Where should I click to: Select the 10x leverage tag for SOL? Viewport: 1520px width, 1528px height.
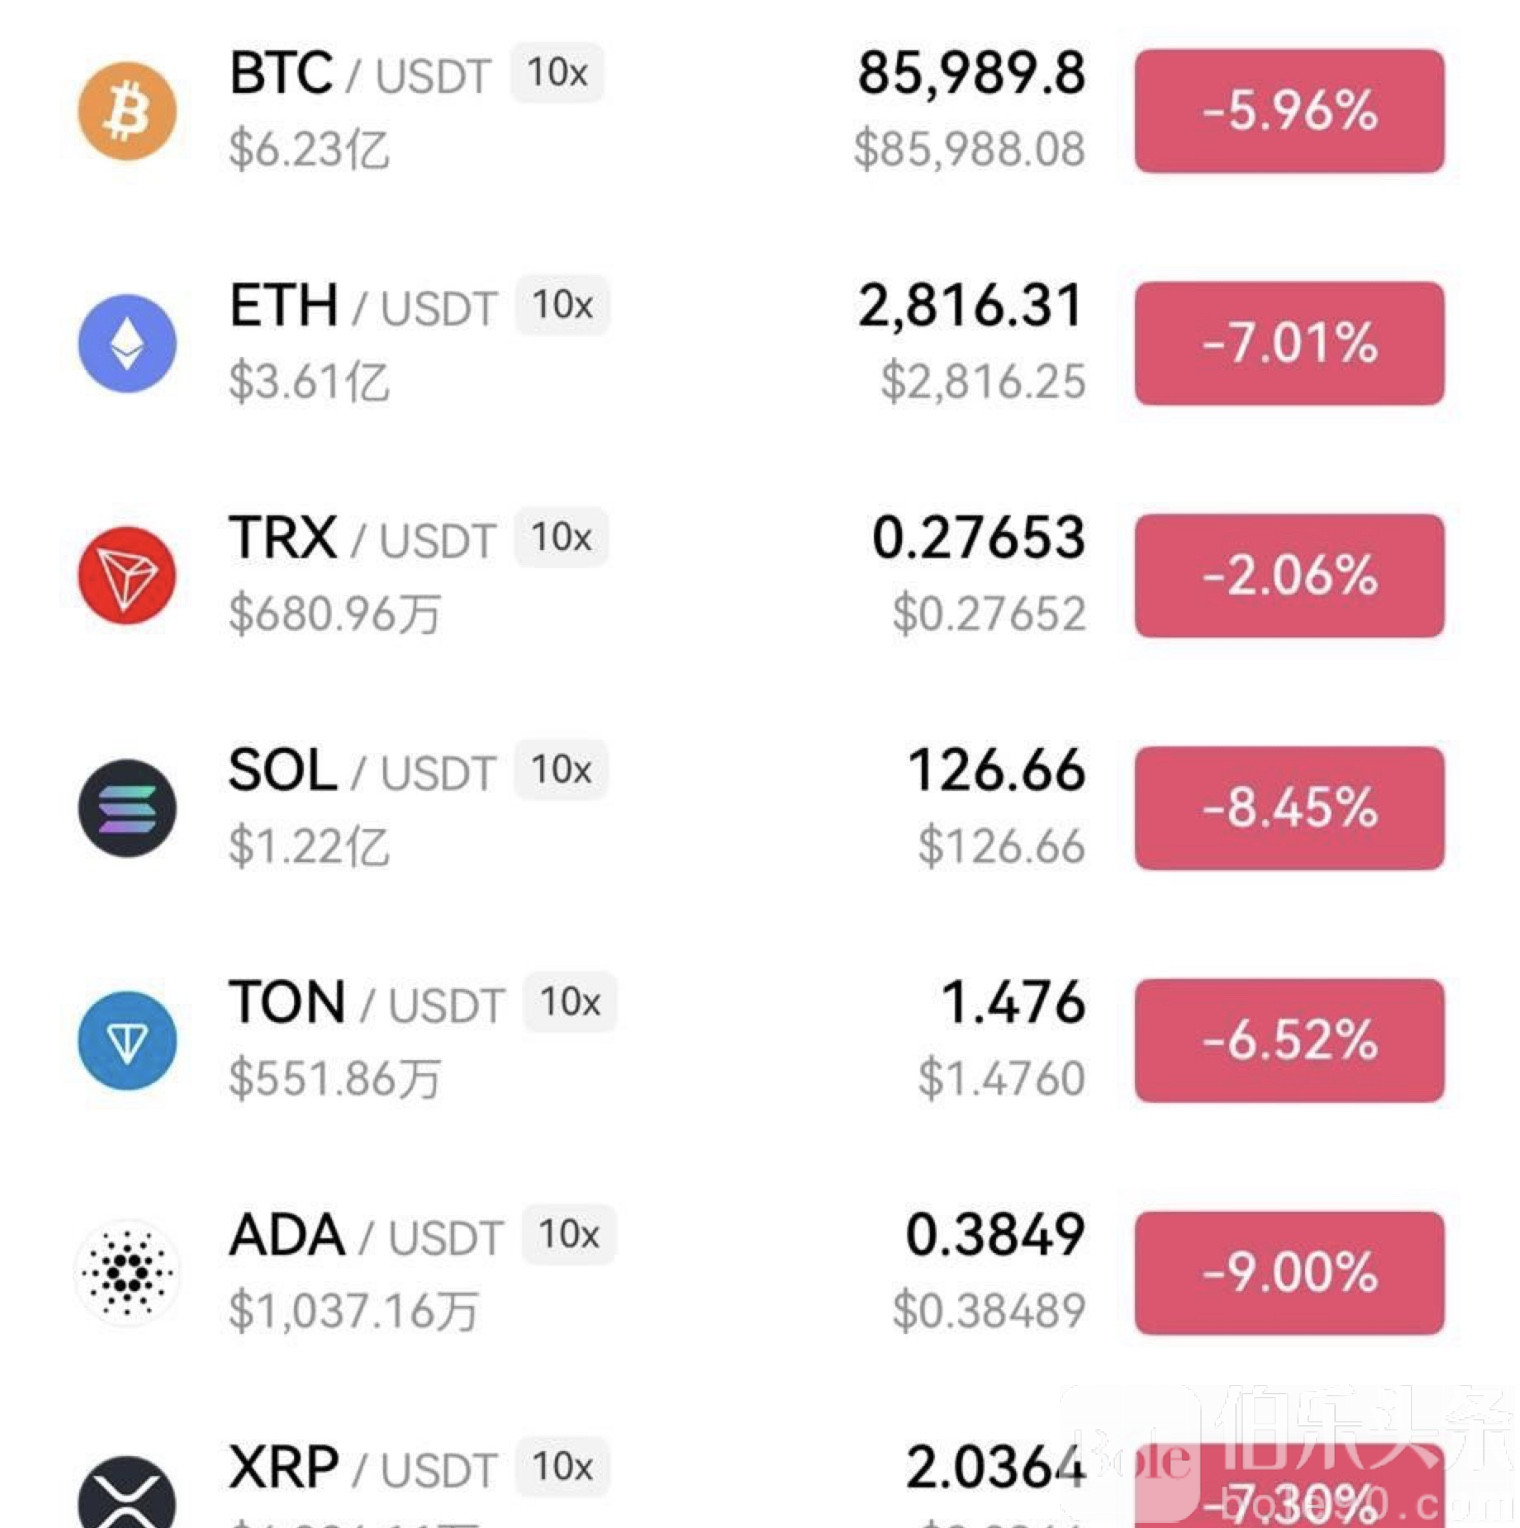click(561, 770)
